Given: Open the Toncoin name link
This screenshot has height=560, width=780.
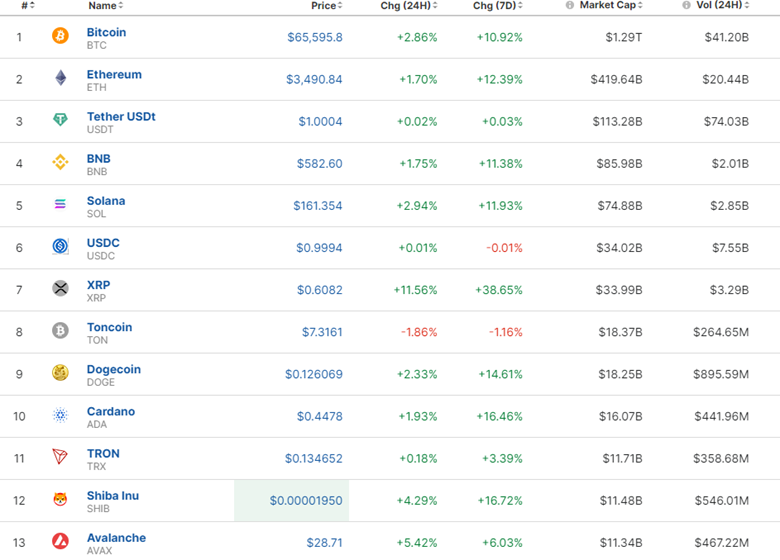Looking at the screenshot, I should [109, 327].
